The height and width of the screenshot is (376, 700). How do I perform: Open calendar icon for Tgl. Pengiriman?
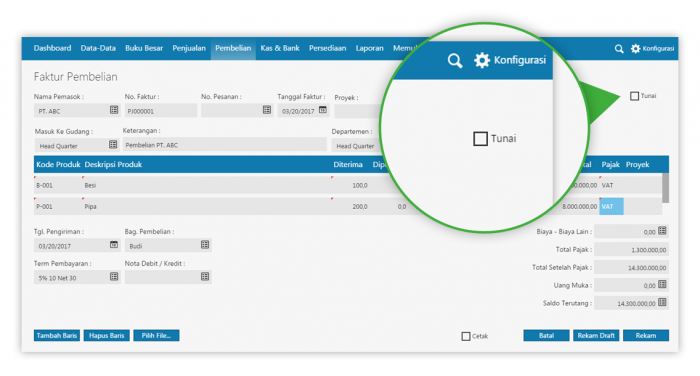114,245
